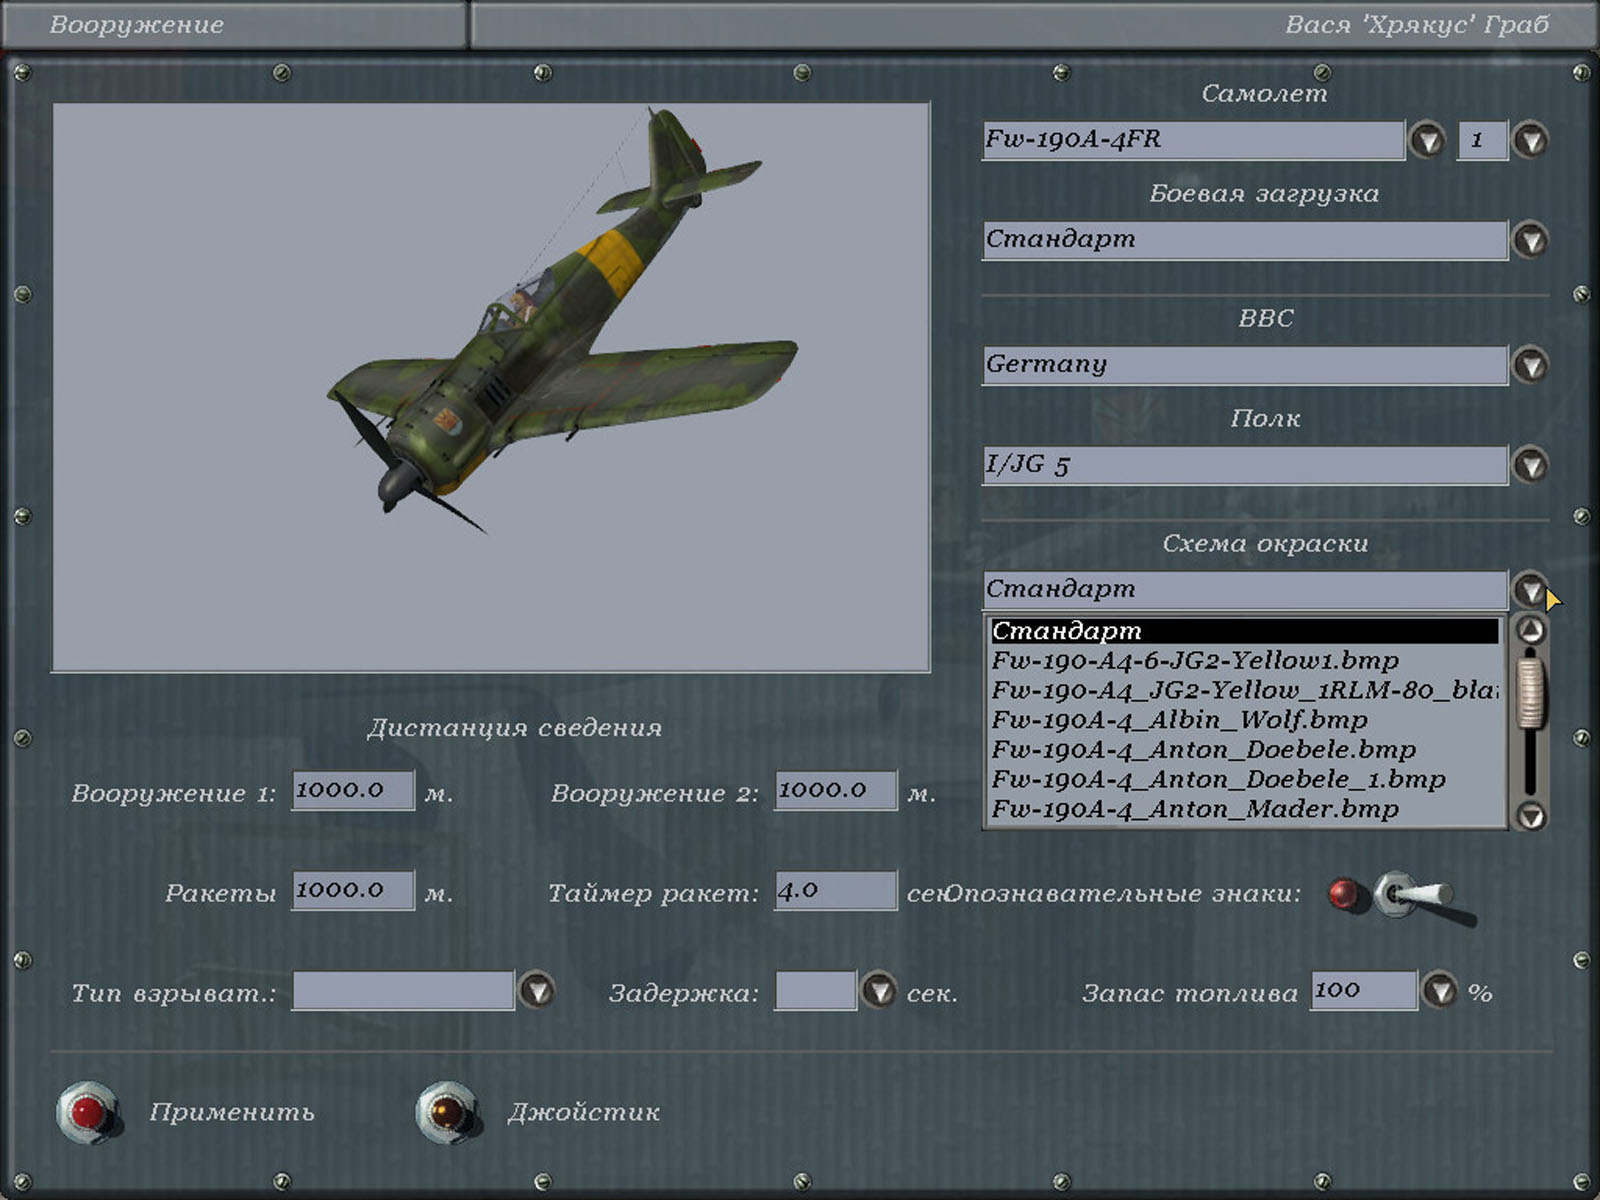The image size is (1600, 1200).
Task: Click the Вооружение 1 distance field
Action: click(352, 790)
